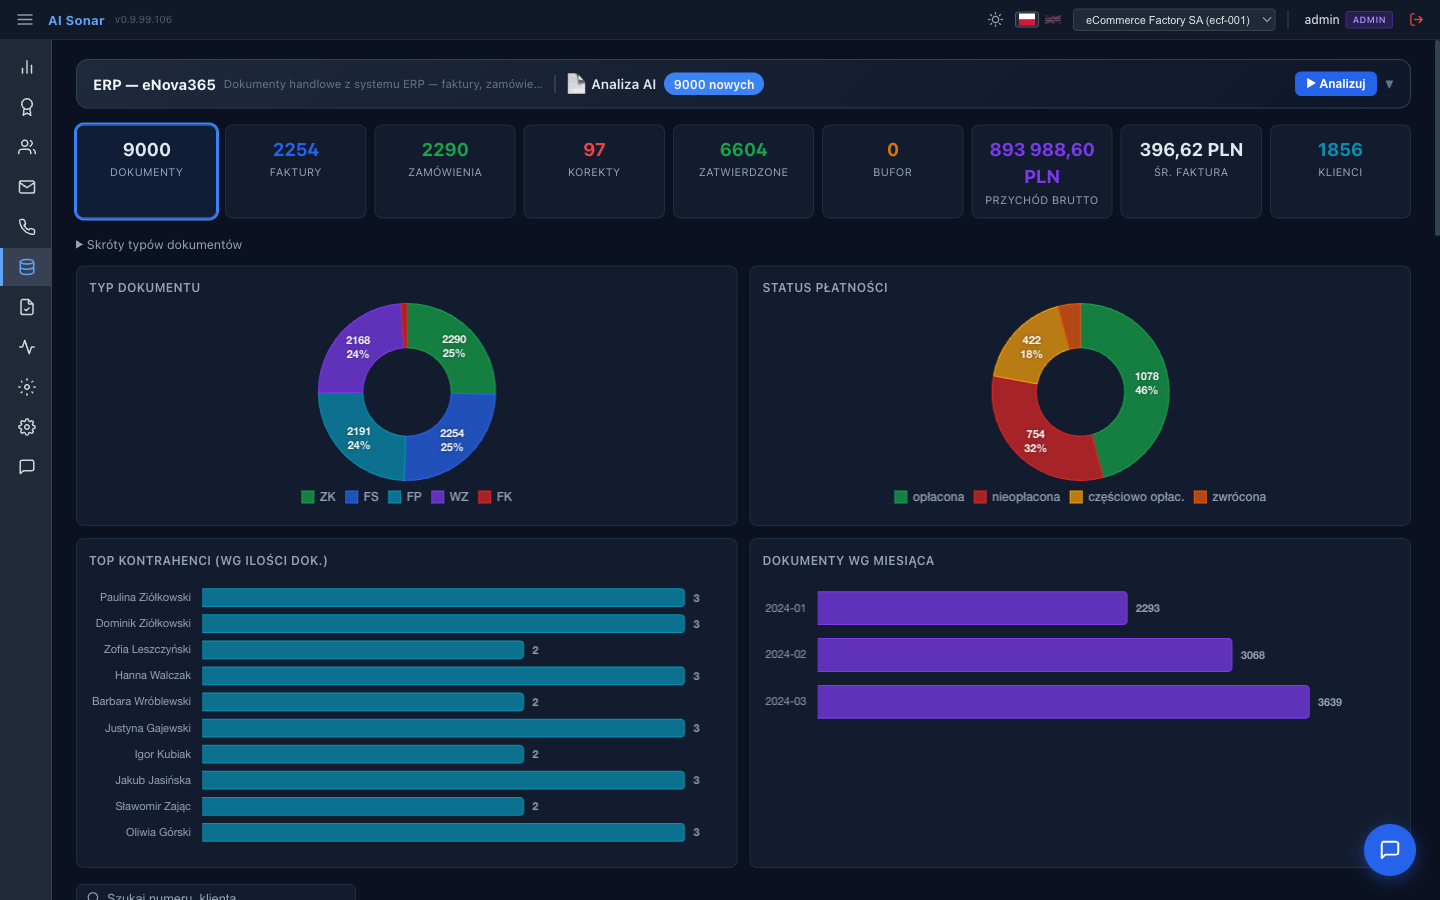
Task: Open the contacts people icon in sidebar
Action: click(26, 147)
